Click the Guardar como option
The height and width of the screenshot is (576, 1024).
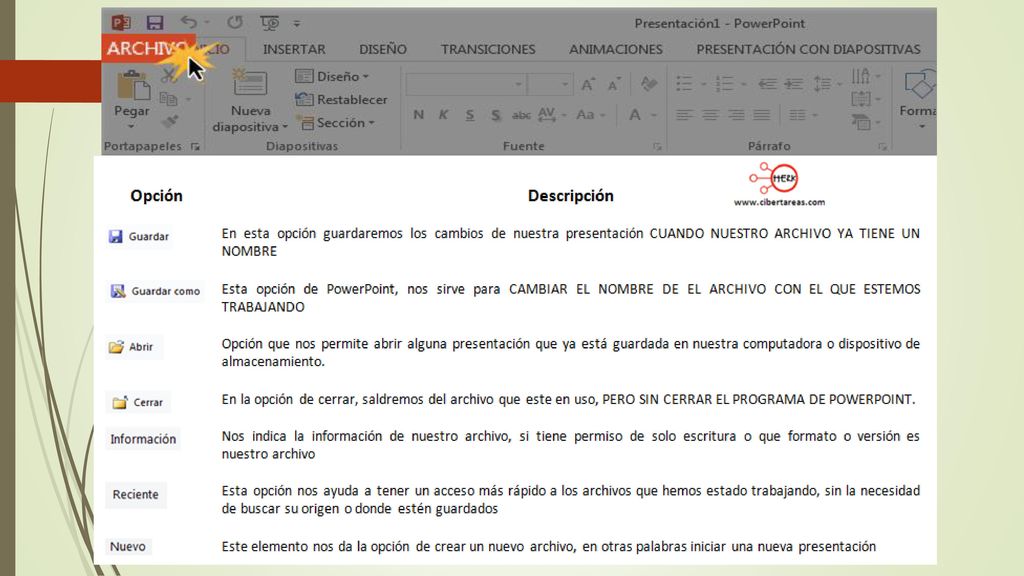point(155,291)
